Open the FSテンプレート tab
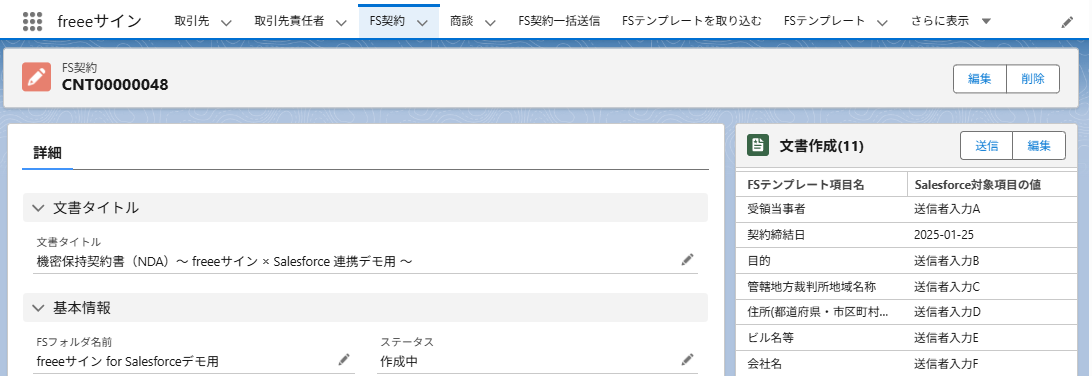This screenshot has width=1092, height=376. pos(824,21)
